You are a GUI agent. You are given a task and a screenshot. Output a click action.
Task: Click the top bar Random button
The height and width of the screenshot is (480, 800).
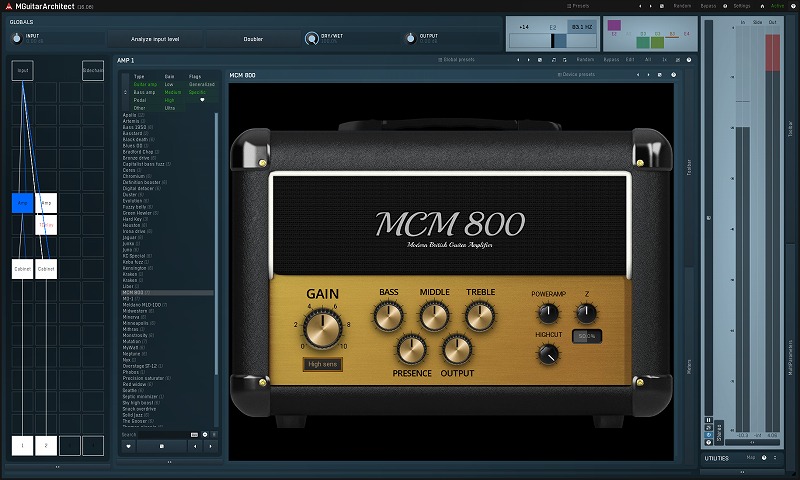[x=682, y=5]
